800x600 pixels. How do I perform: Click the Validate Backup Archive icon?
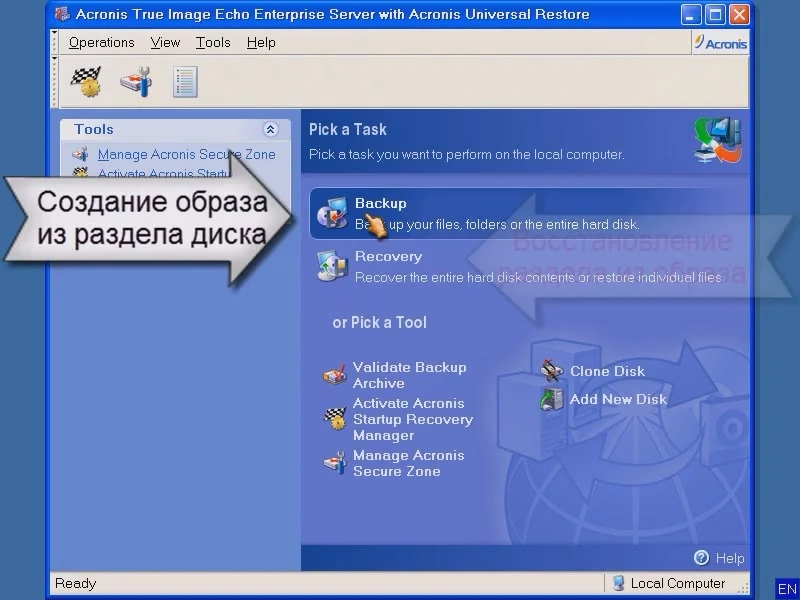point(335,376)
